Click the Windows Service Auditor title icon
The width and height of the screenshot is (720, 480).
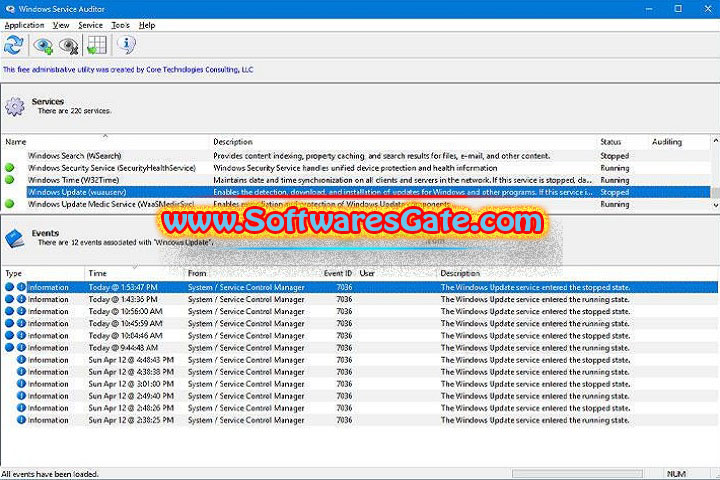tap(10, 9)
